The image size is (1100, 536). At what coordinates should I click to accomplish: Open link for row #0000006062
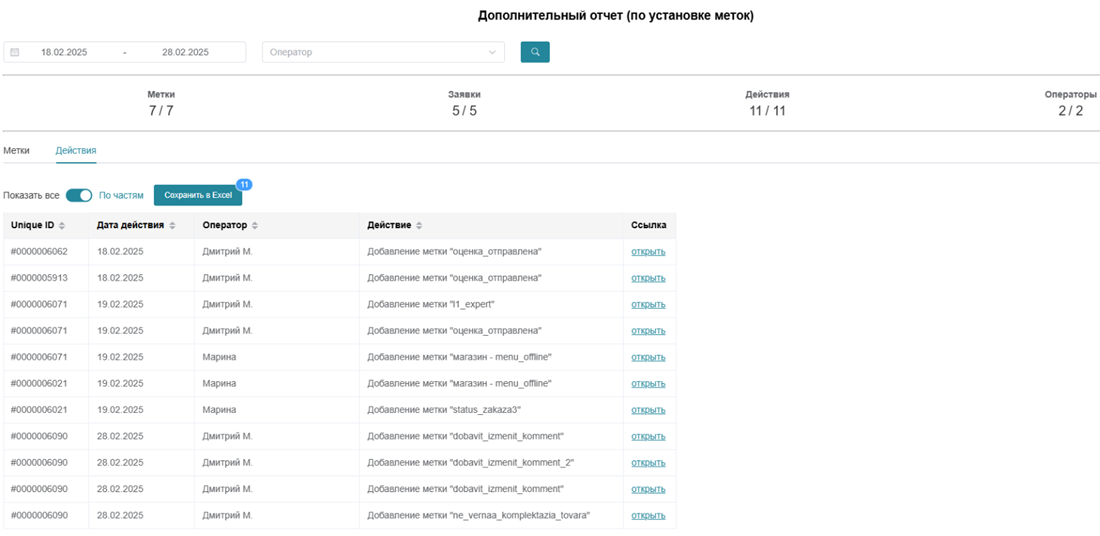click(x=648, y=252)
